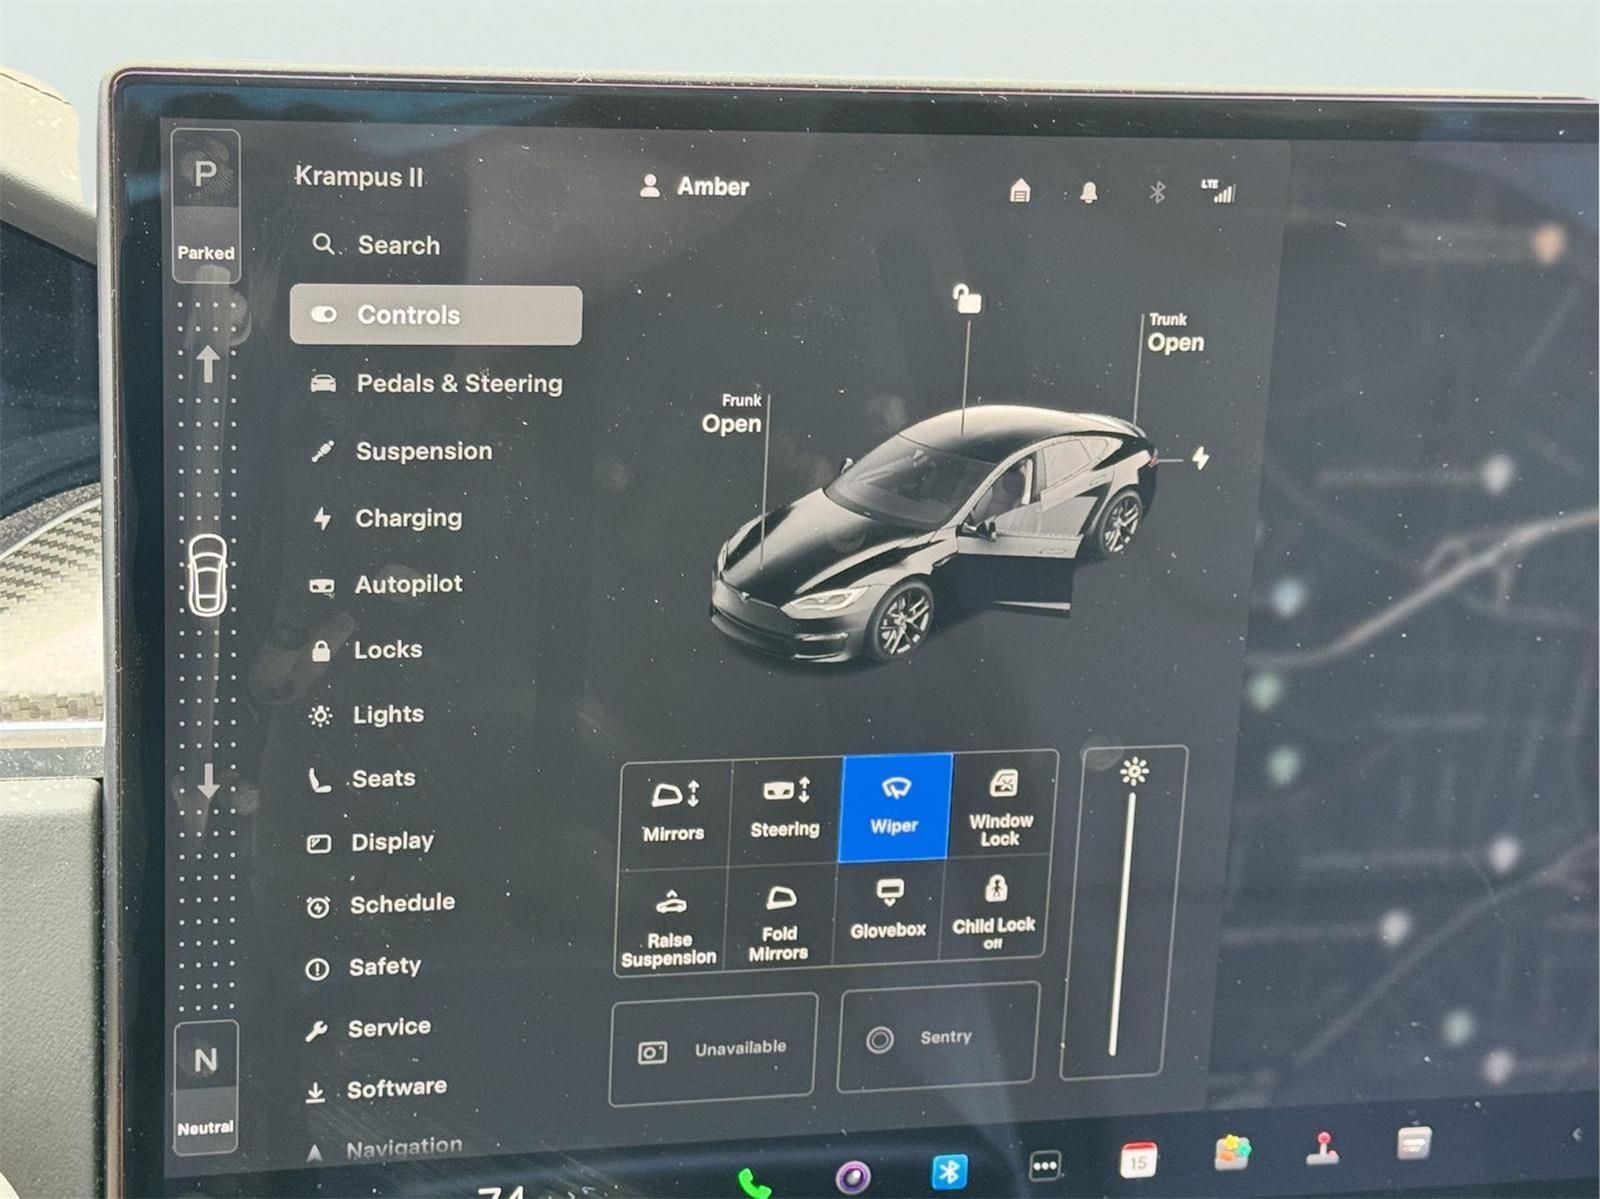Open charge port via lightning bolt icon
Viewport: 1600px width, 1199px height.
pyautogui.click(x=1200, y=458)
